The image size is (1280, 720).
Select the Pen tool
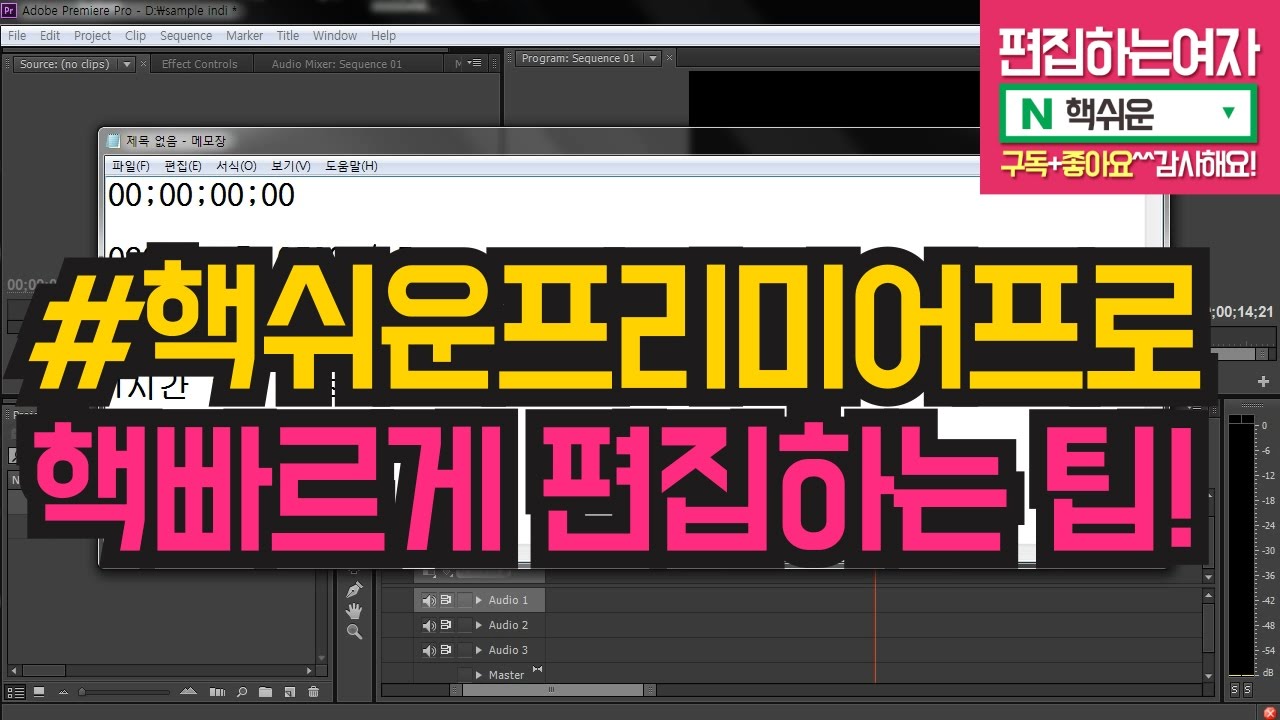(354, 590)
